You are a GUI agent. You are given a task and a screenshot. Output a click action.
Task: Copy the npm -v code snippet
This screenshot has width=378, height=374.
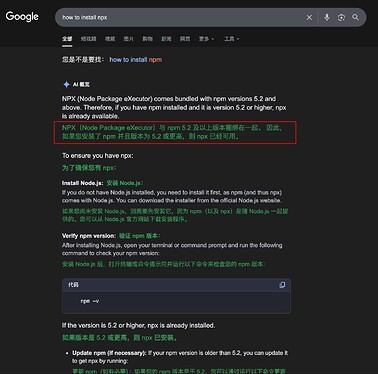point(282,285)
